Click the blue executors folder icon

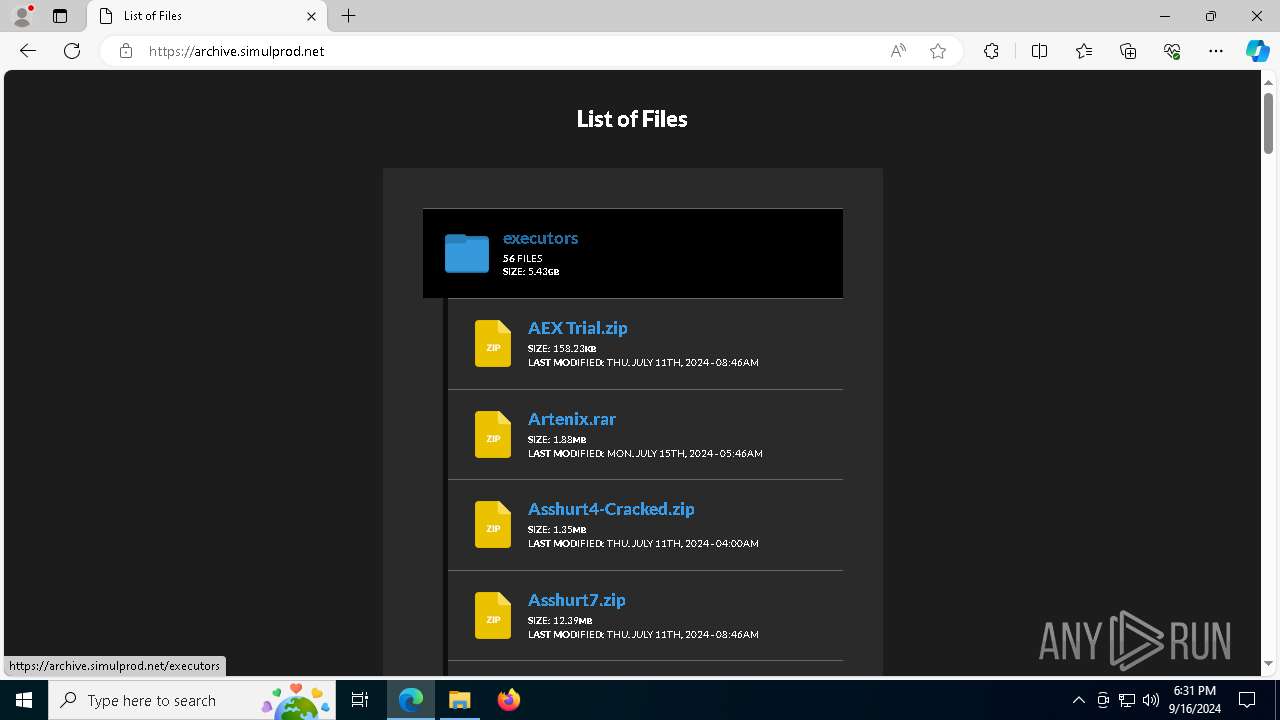click(467, 253)
